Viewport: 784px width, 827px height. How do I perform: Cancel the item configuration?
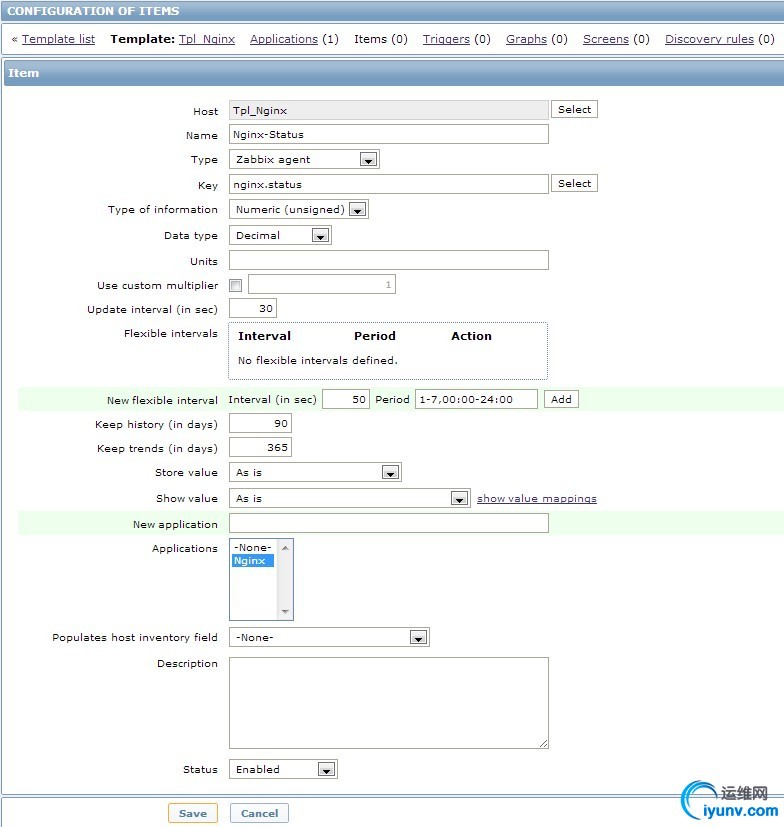pos(259,813)
